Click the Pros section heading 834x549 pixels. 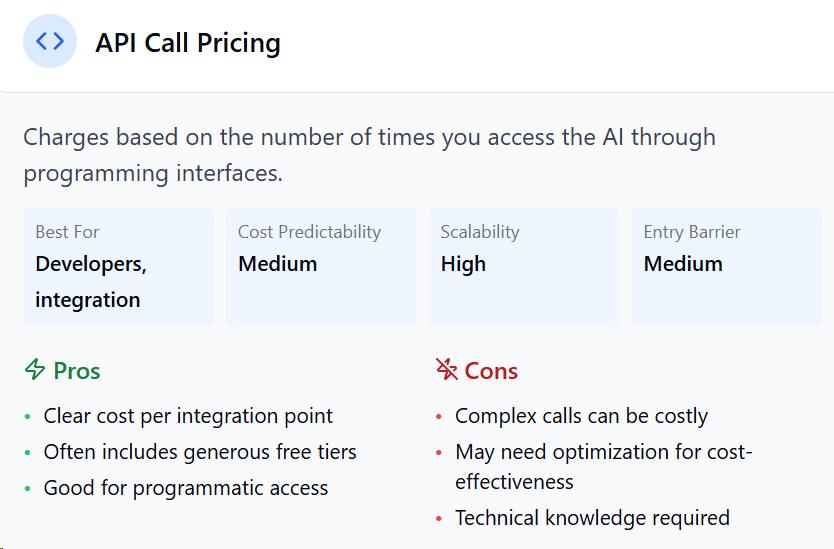click(77, 371)
